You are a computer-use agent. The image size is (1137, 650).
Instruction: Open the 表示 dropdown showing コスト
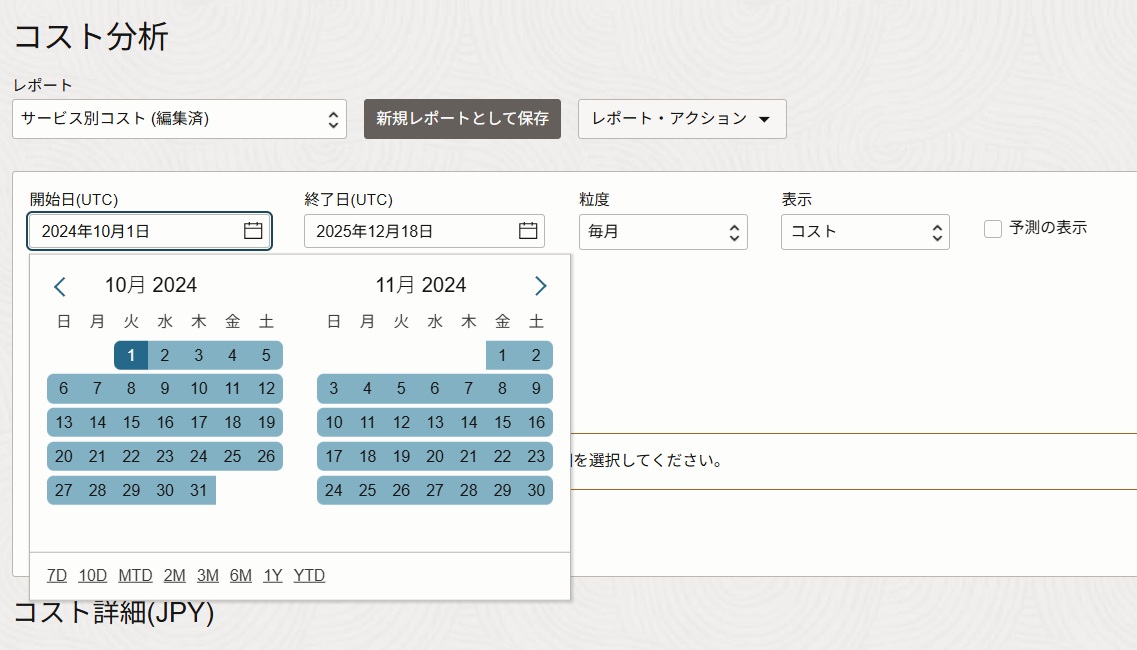pos(864,232)
